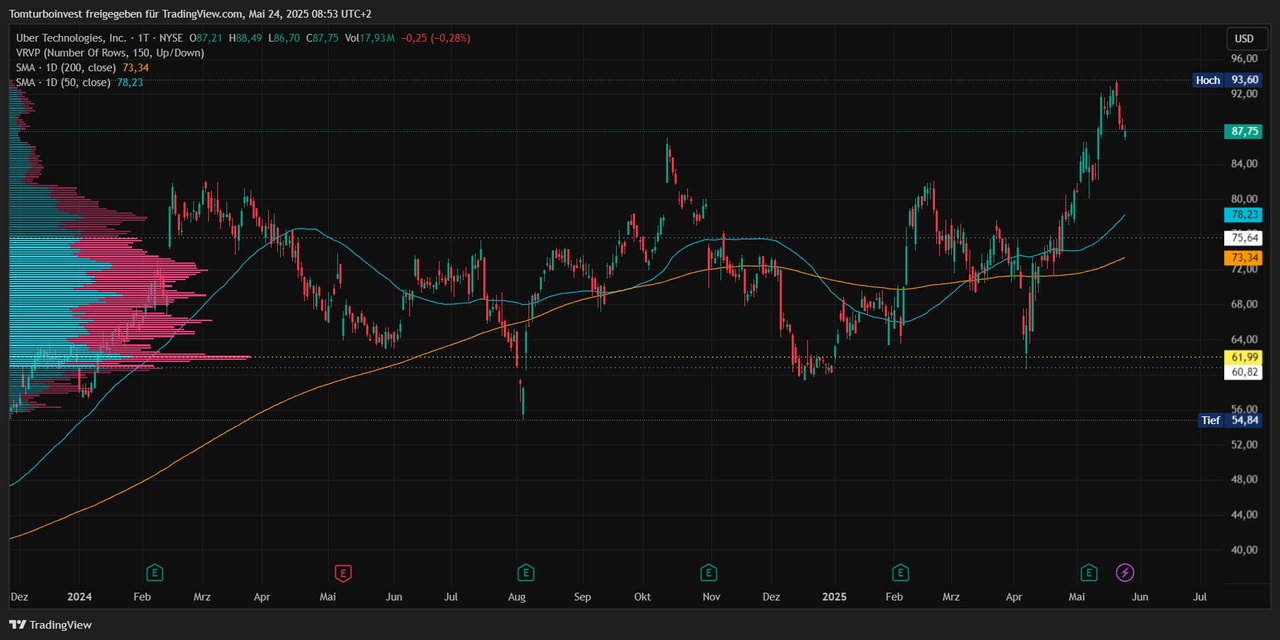Click the 68,00 price scale label
1280x640 pixels.
1244,304
